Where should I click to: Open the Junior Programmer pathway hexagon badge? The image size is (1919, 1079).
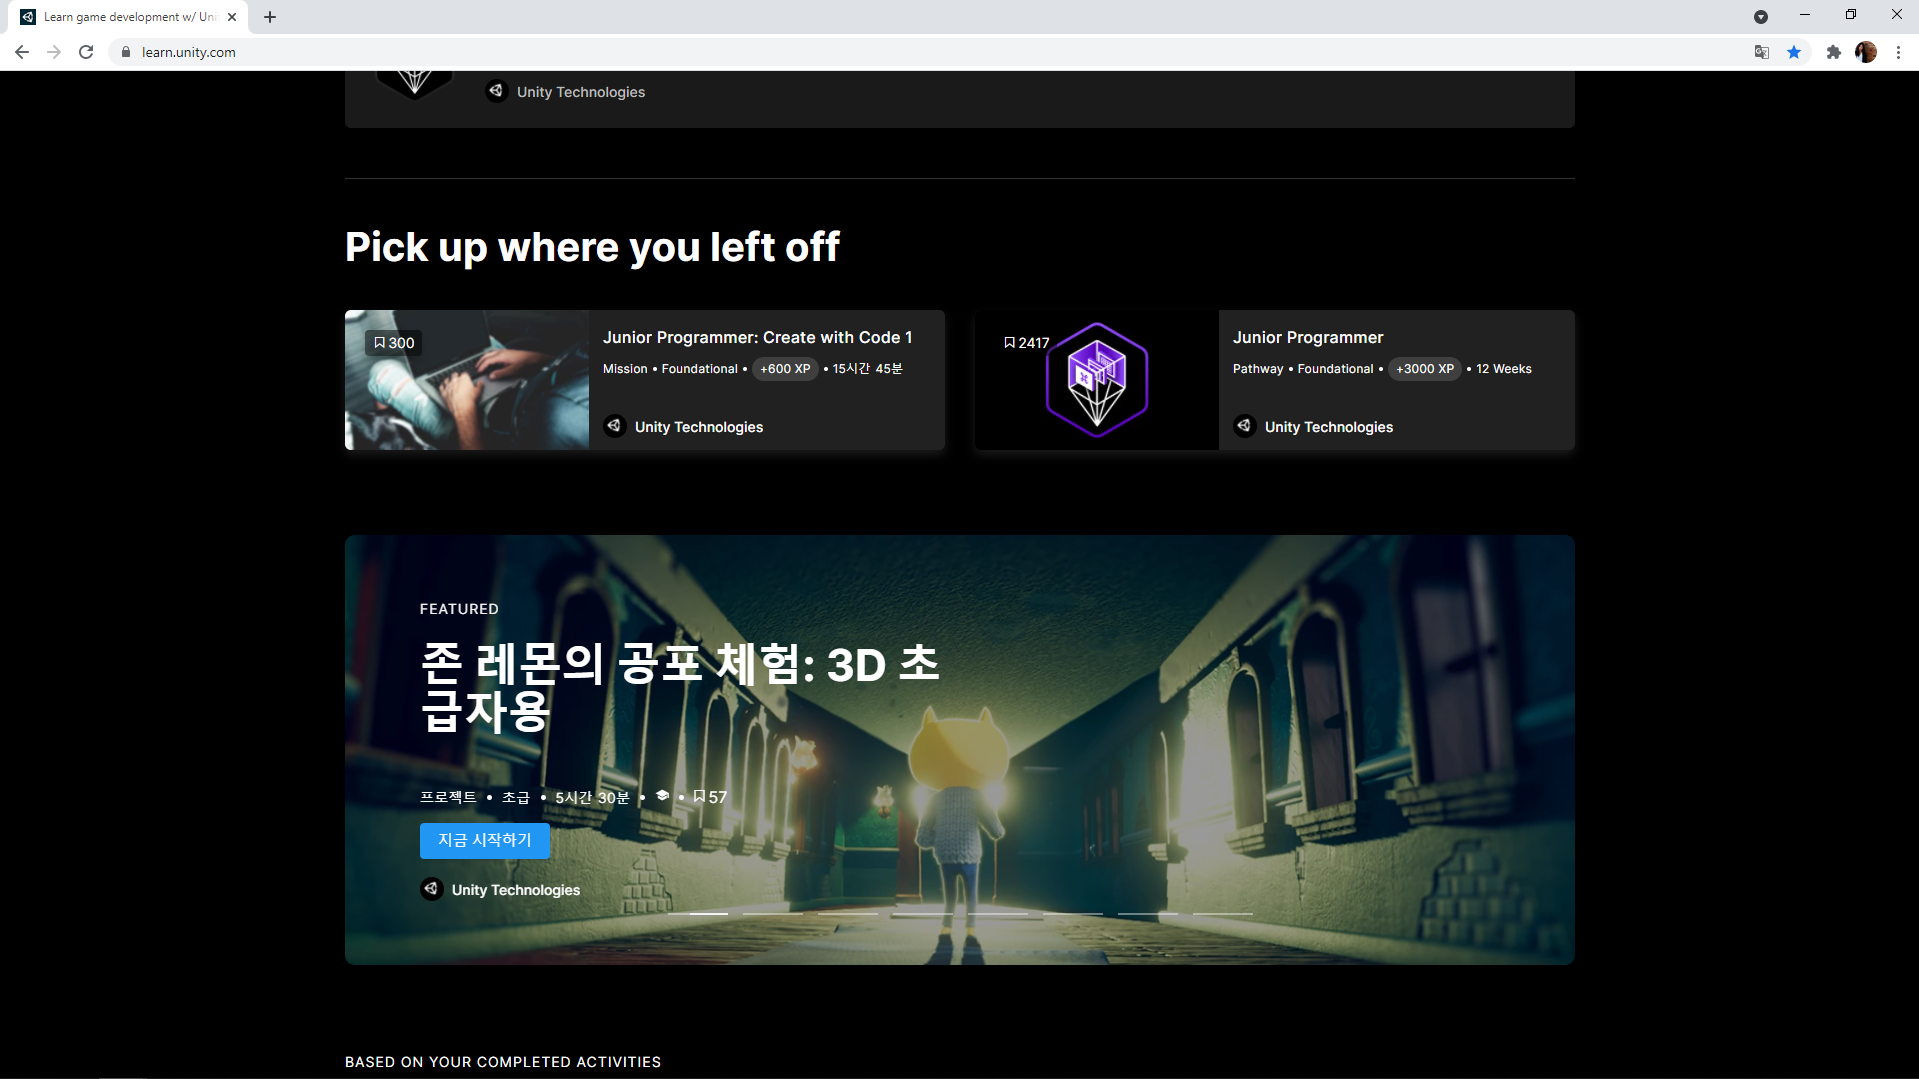(1097, 380)
